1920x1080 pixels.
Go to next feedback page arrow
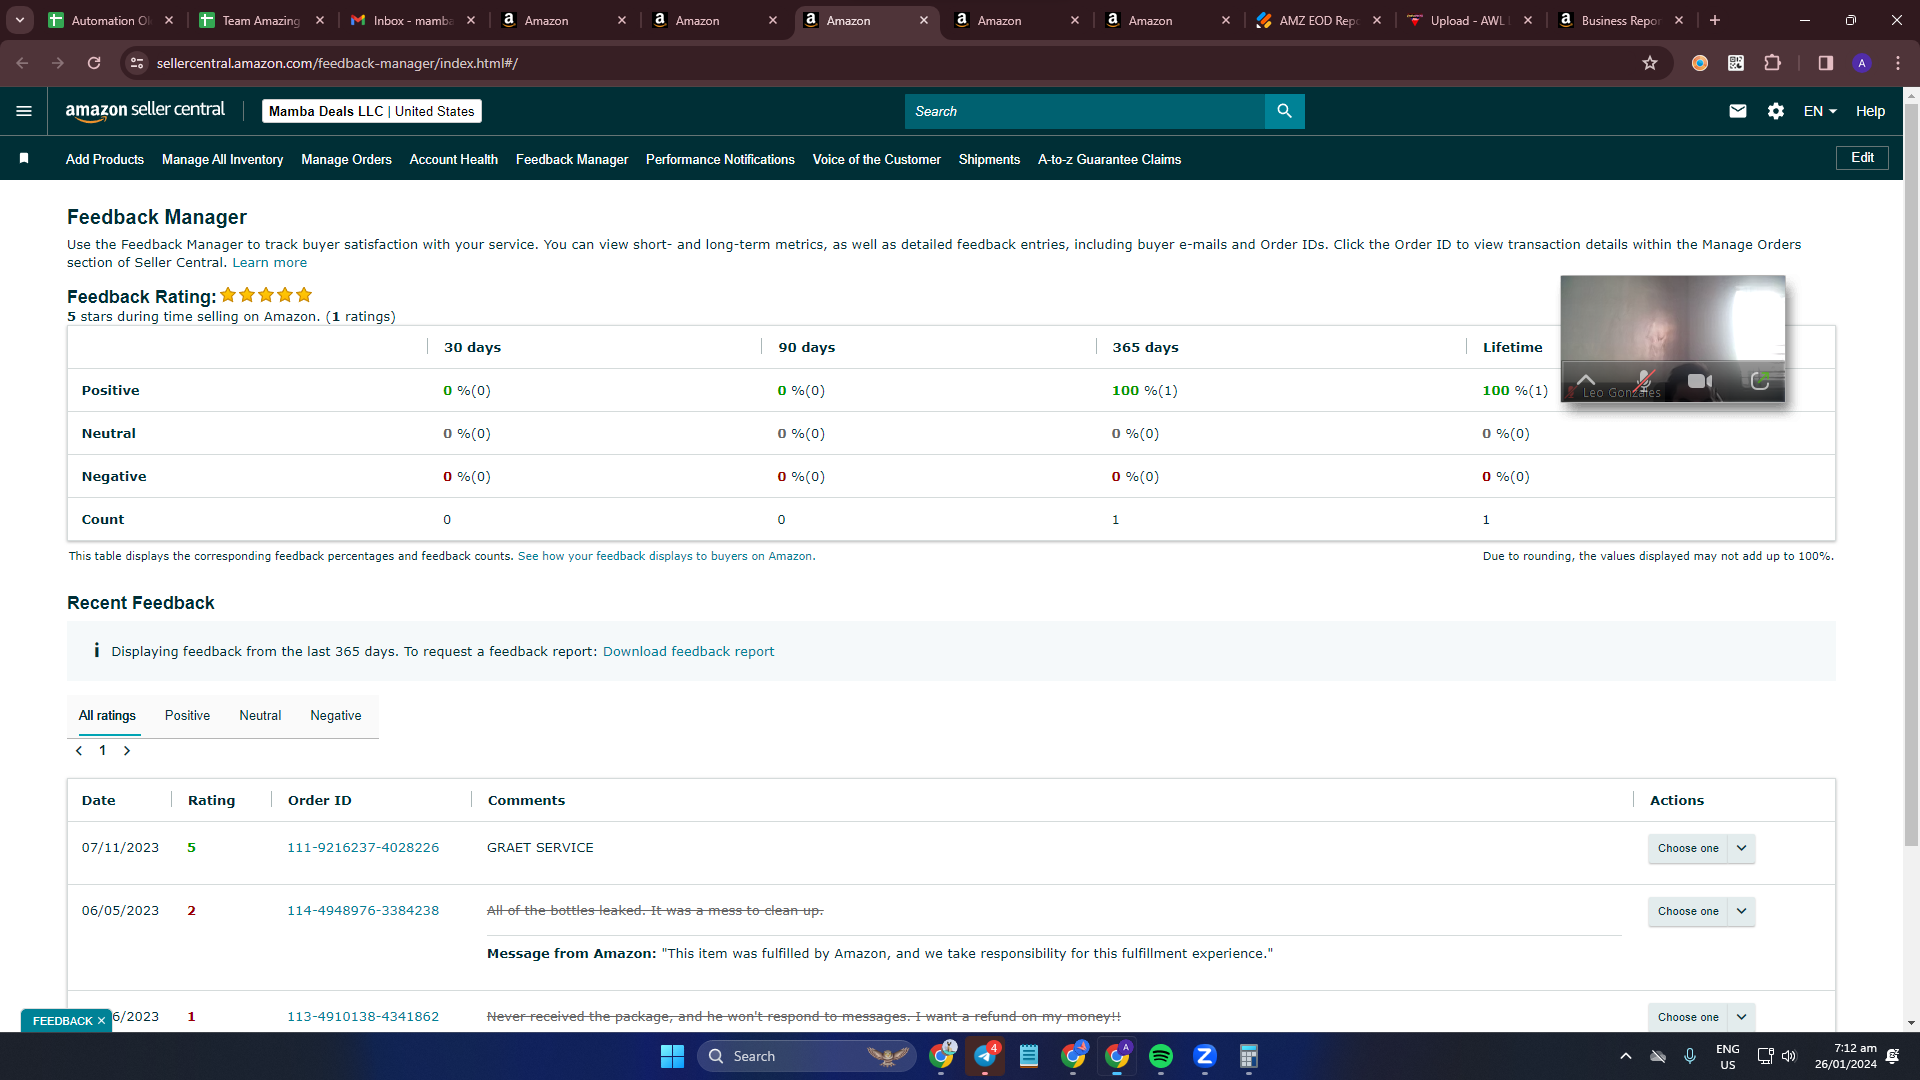[127, 751]
